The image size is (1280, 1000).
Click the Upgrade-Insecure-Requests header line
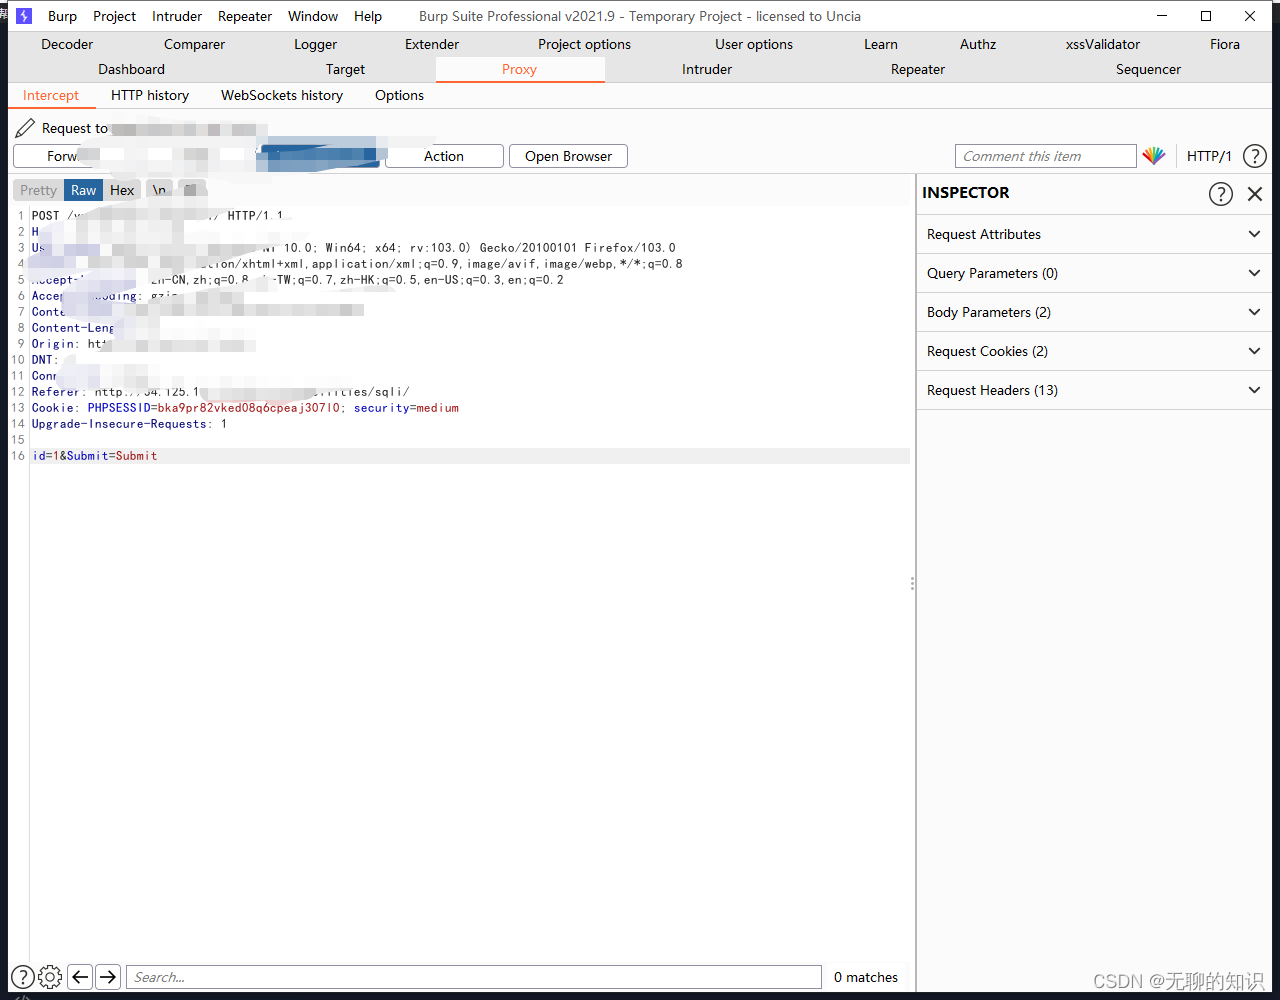129,424
